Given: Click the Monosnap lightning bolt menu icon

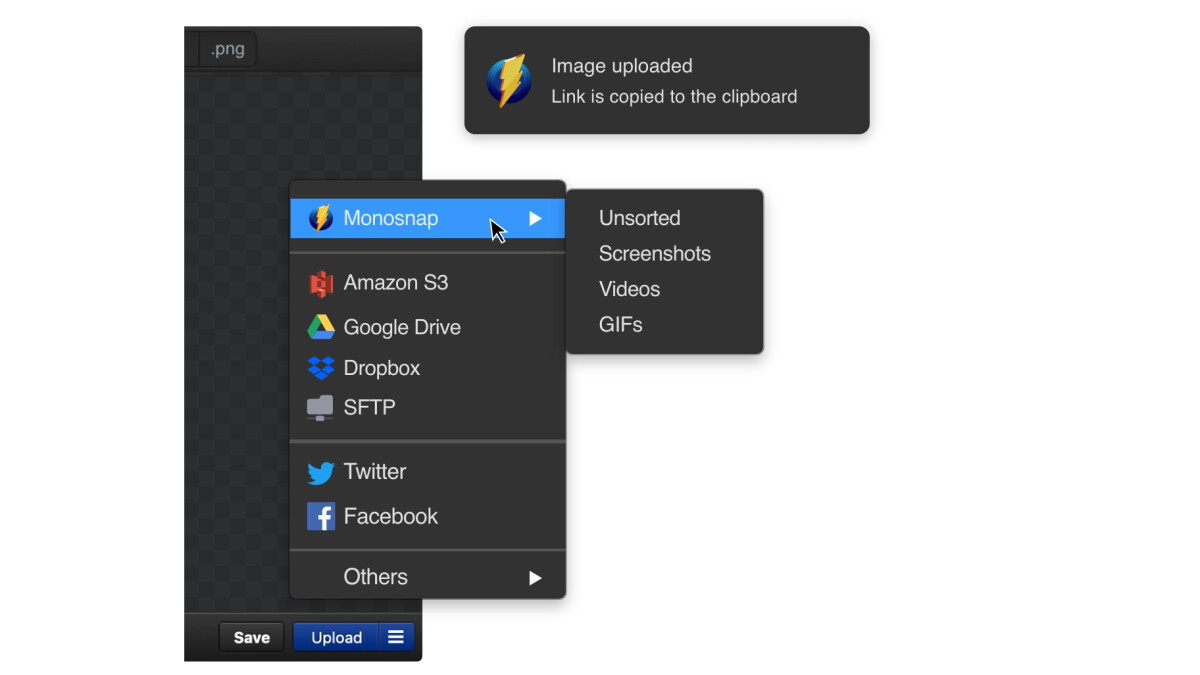Looking at the screenshot, I should pyautogui.click(x=320, y=218).
